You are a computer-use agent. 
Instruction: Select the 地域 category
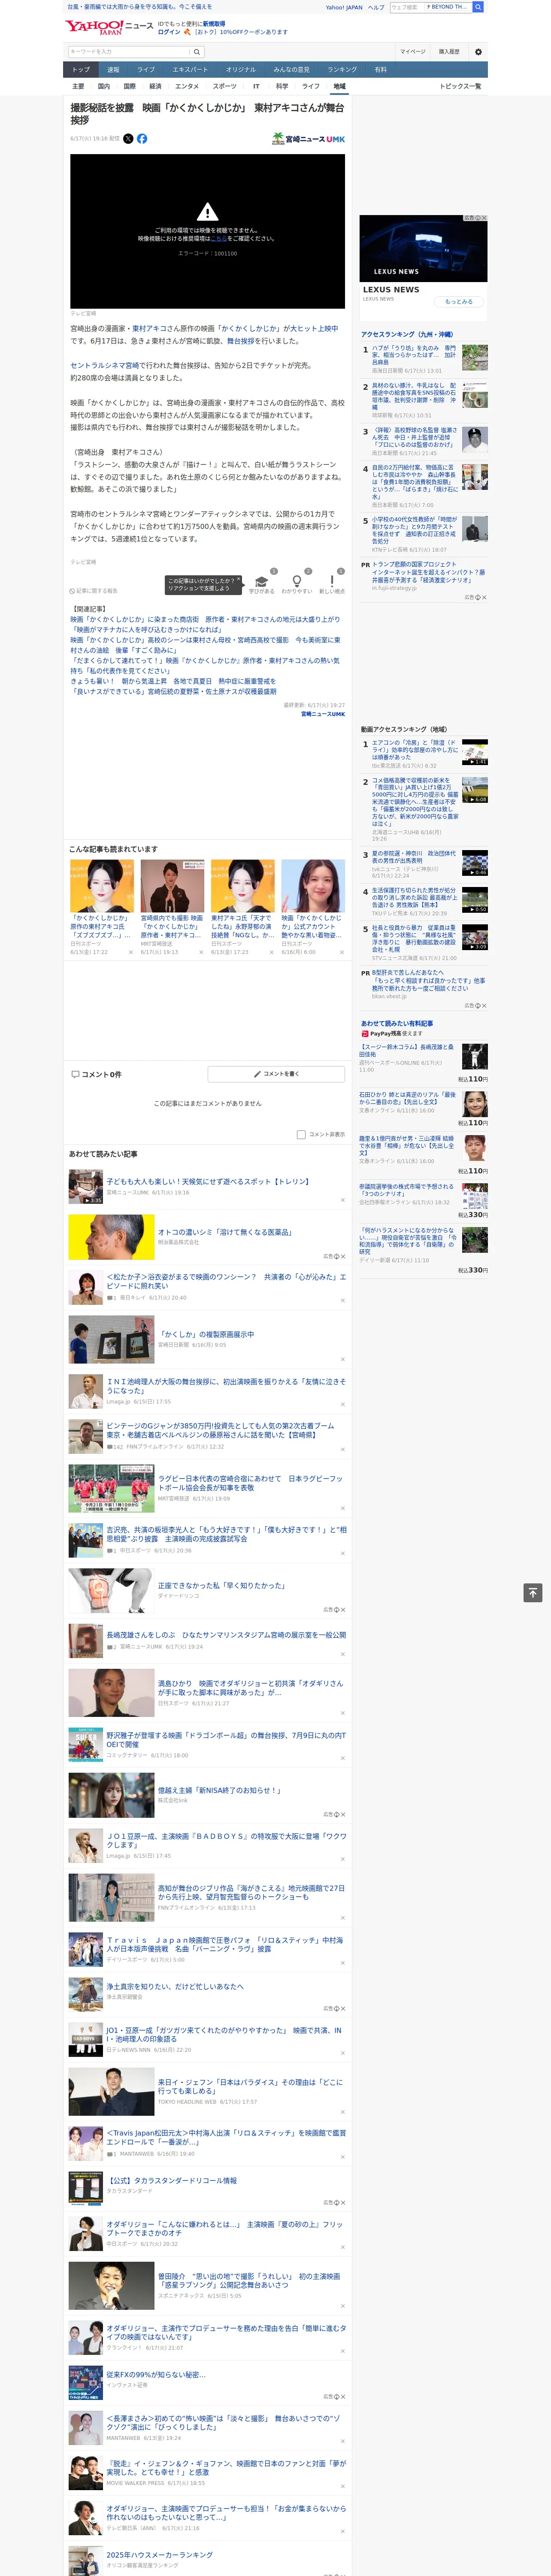click(x=339, y=86)
